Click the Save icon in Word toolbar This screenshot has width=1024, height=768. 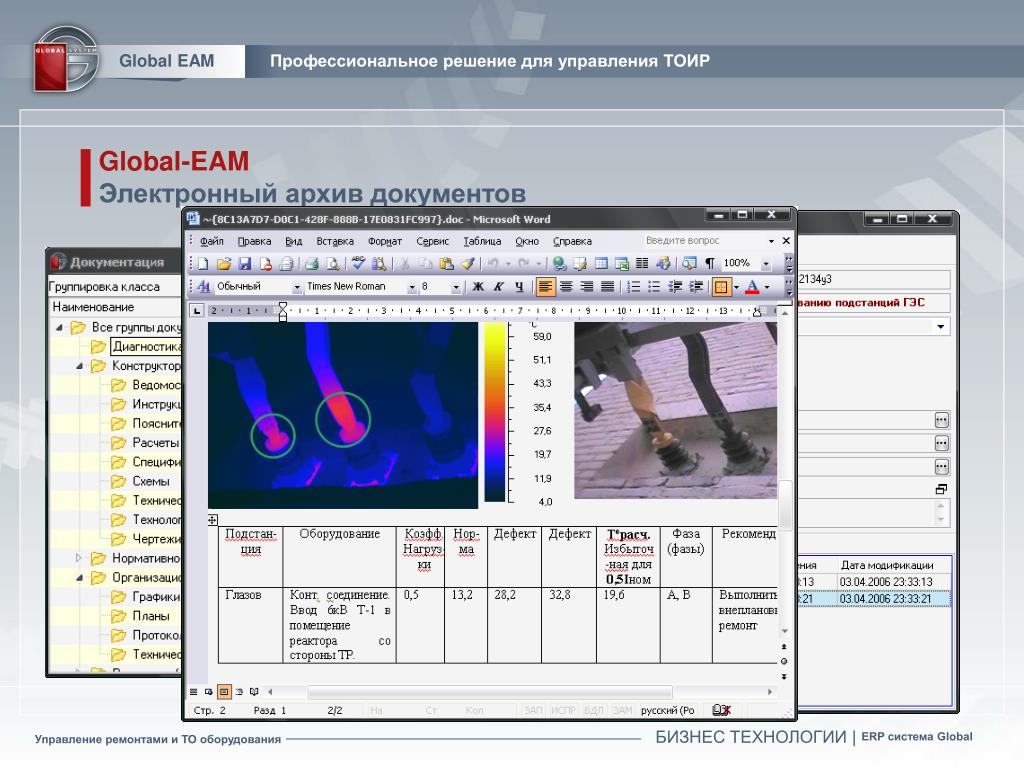pos(244,264)
